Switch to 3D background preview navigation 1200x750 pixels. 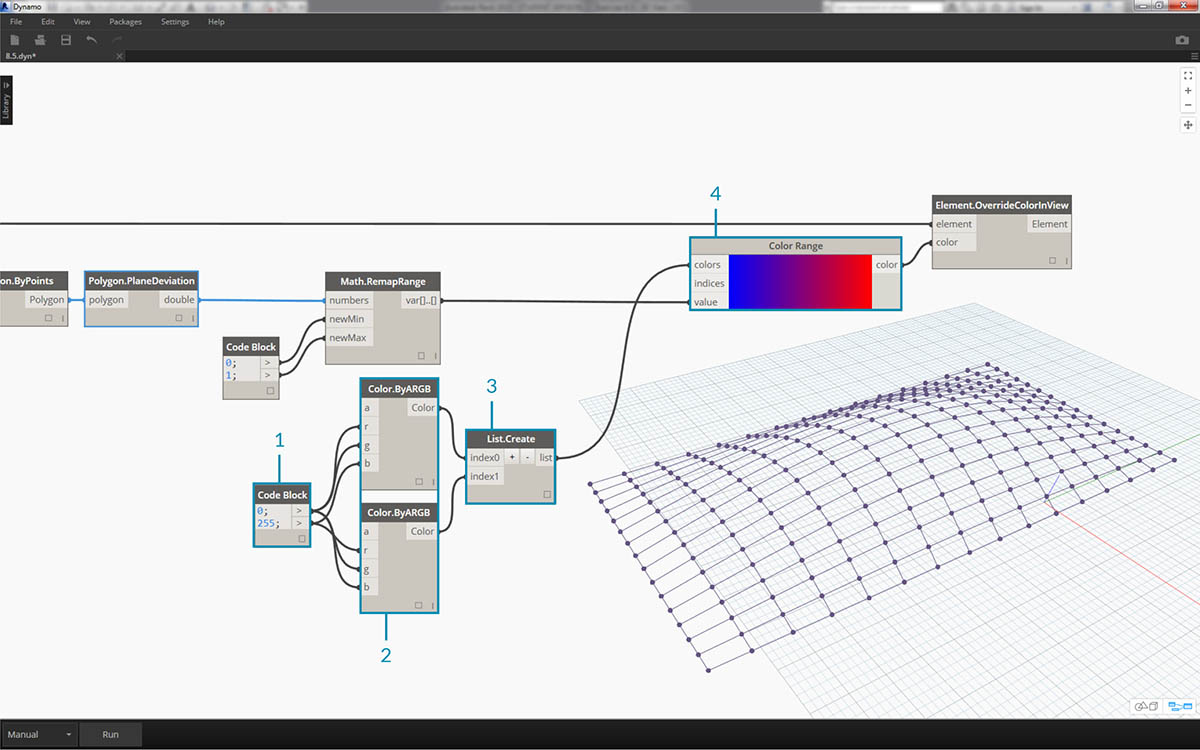pyautogui.click(x=1146, y=706)
